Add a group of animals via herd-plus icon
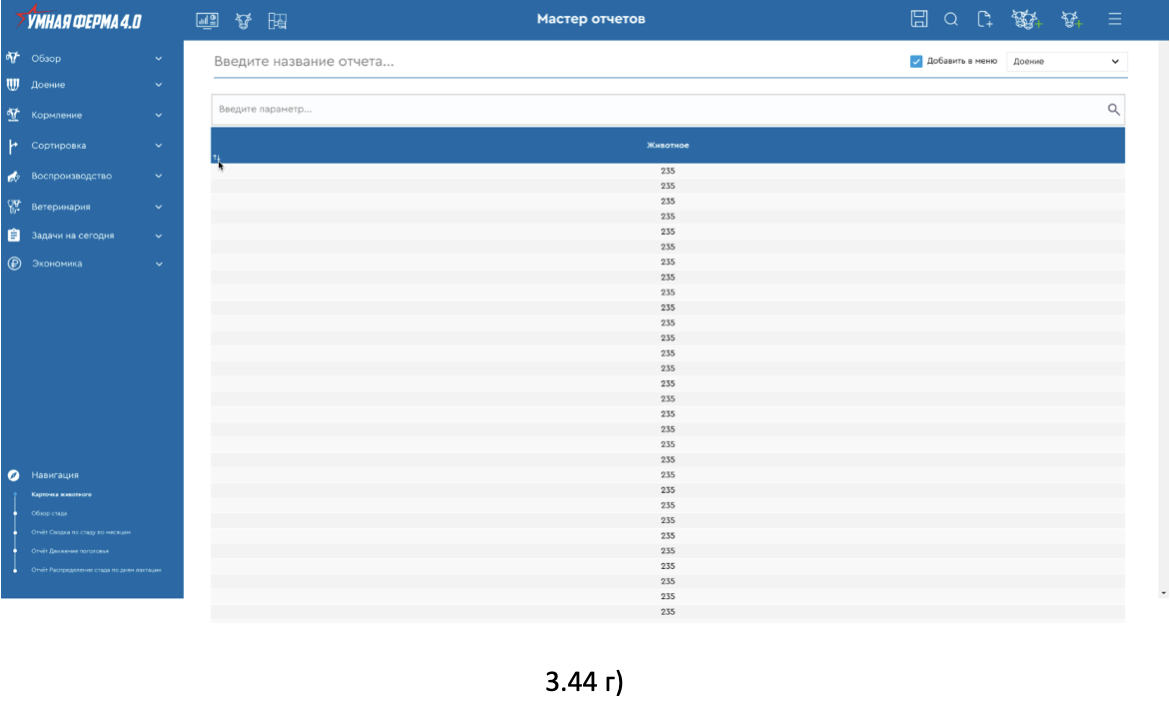1170x722 pixels. [x=1027, y=19]
